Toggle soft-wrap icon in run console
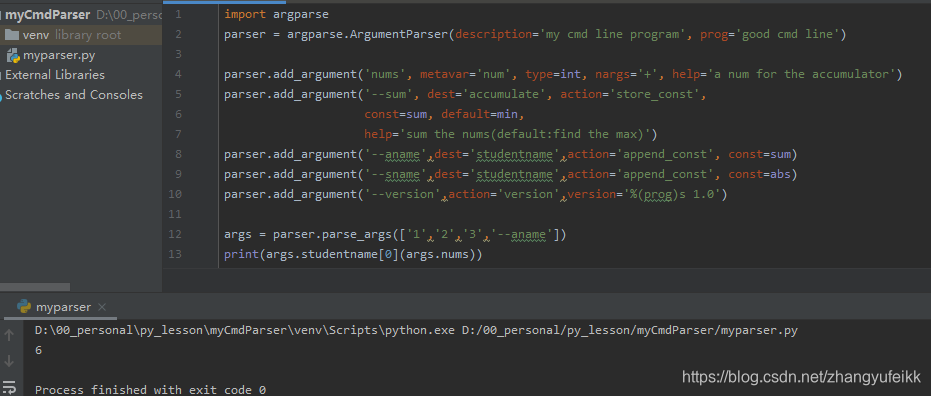931x396 pixels. [x=10, y=387]
